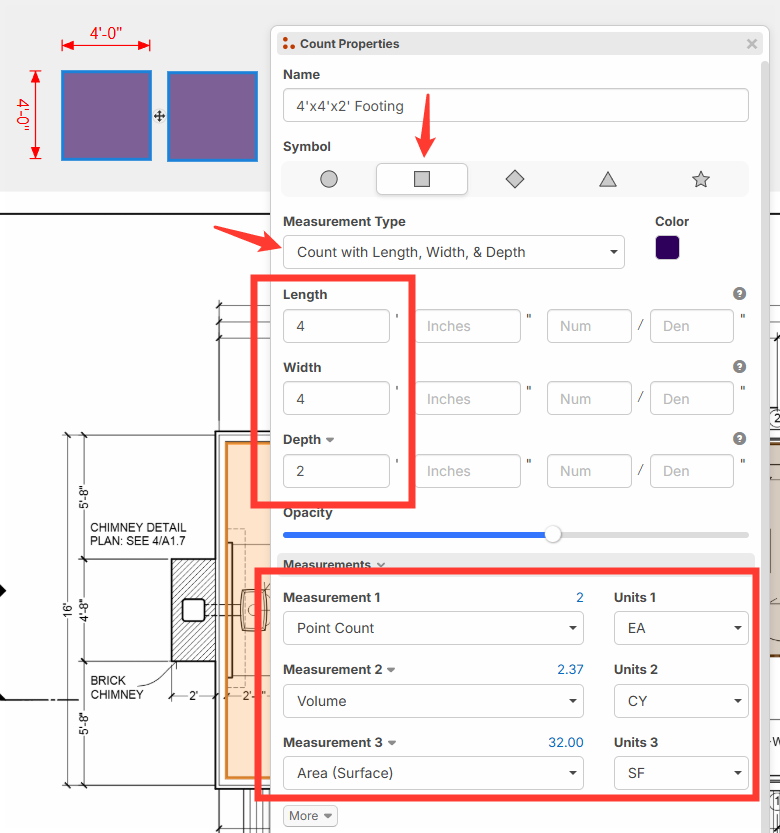The width and height of the screenshot is (780, 833).
Task: Click the Length Den fraction input
Action: coord(692,326)
